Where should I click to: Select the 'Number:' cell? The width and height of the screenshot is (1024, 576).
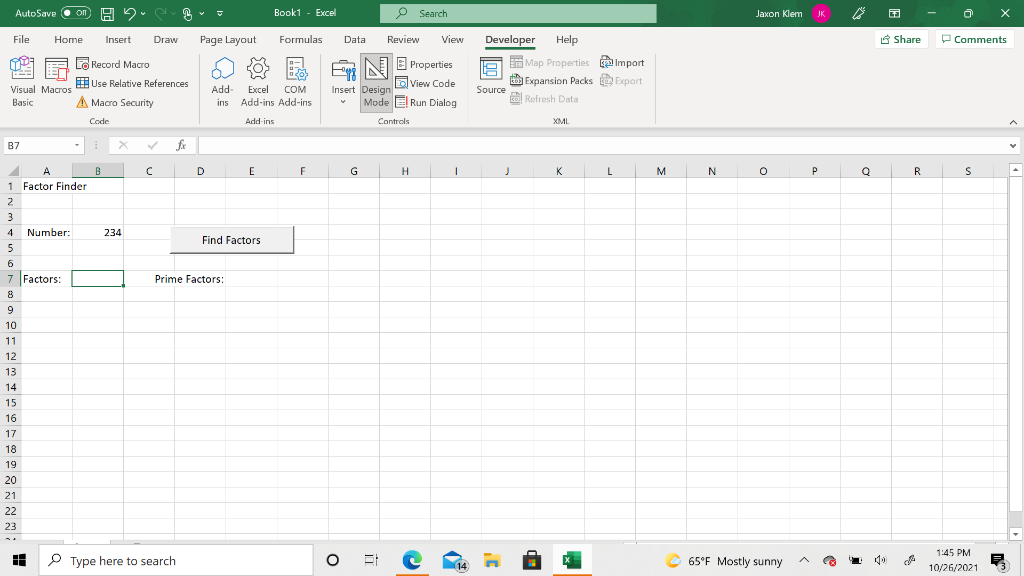coord(47,232)
